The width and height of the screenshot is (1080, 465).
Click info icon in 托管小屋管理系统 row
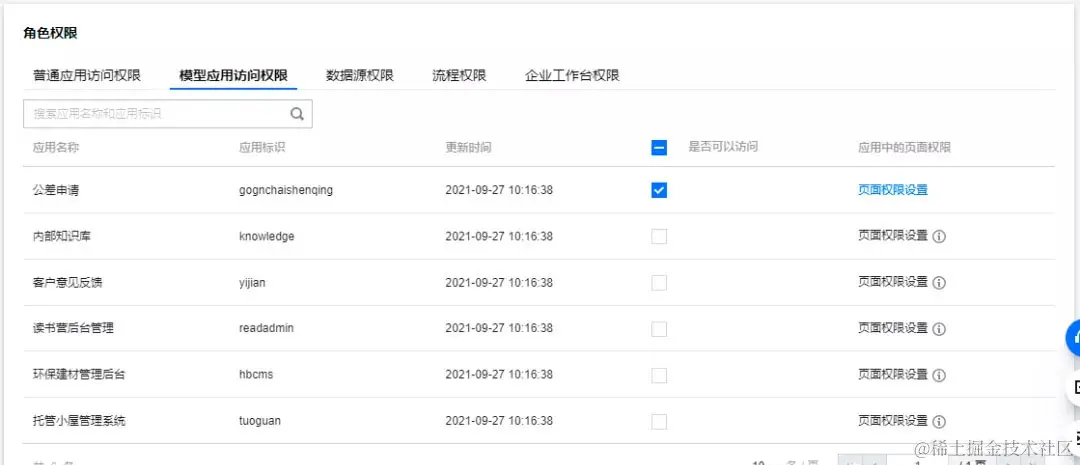[x=939, y=422]
